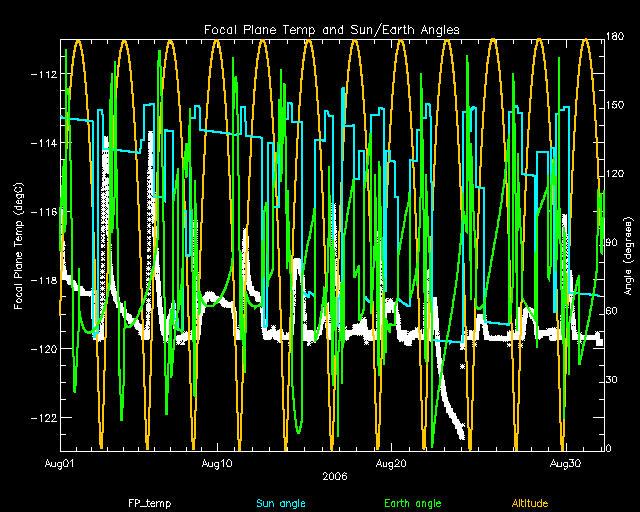Select the orange Altitude legend label
640x512 pixels.
[530, 503]
